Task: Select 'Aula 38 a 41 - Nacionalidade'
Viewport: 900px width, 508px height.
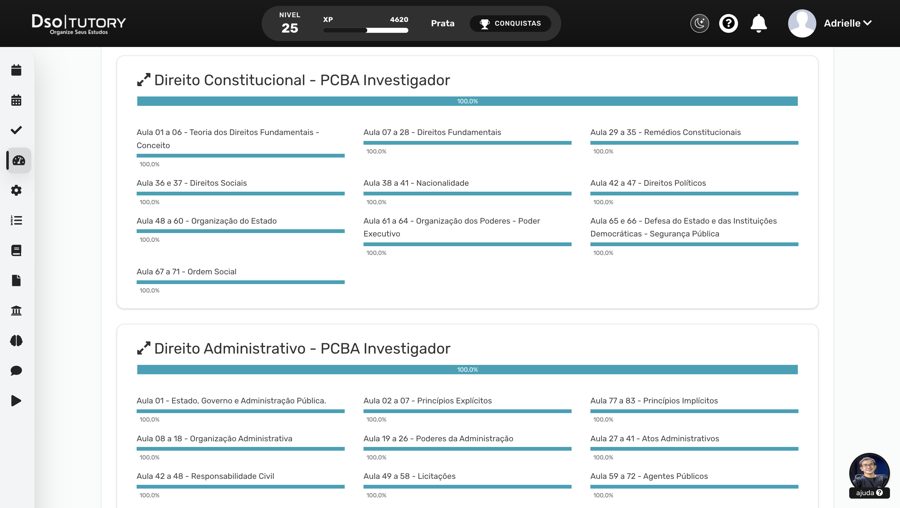Action: [416, 183]
